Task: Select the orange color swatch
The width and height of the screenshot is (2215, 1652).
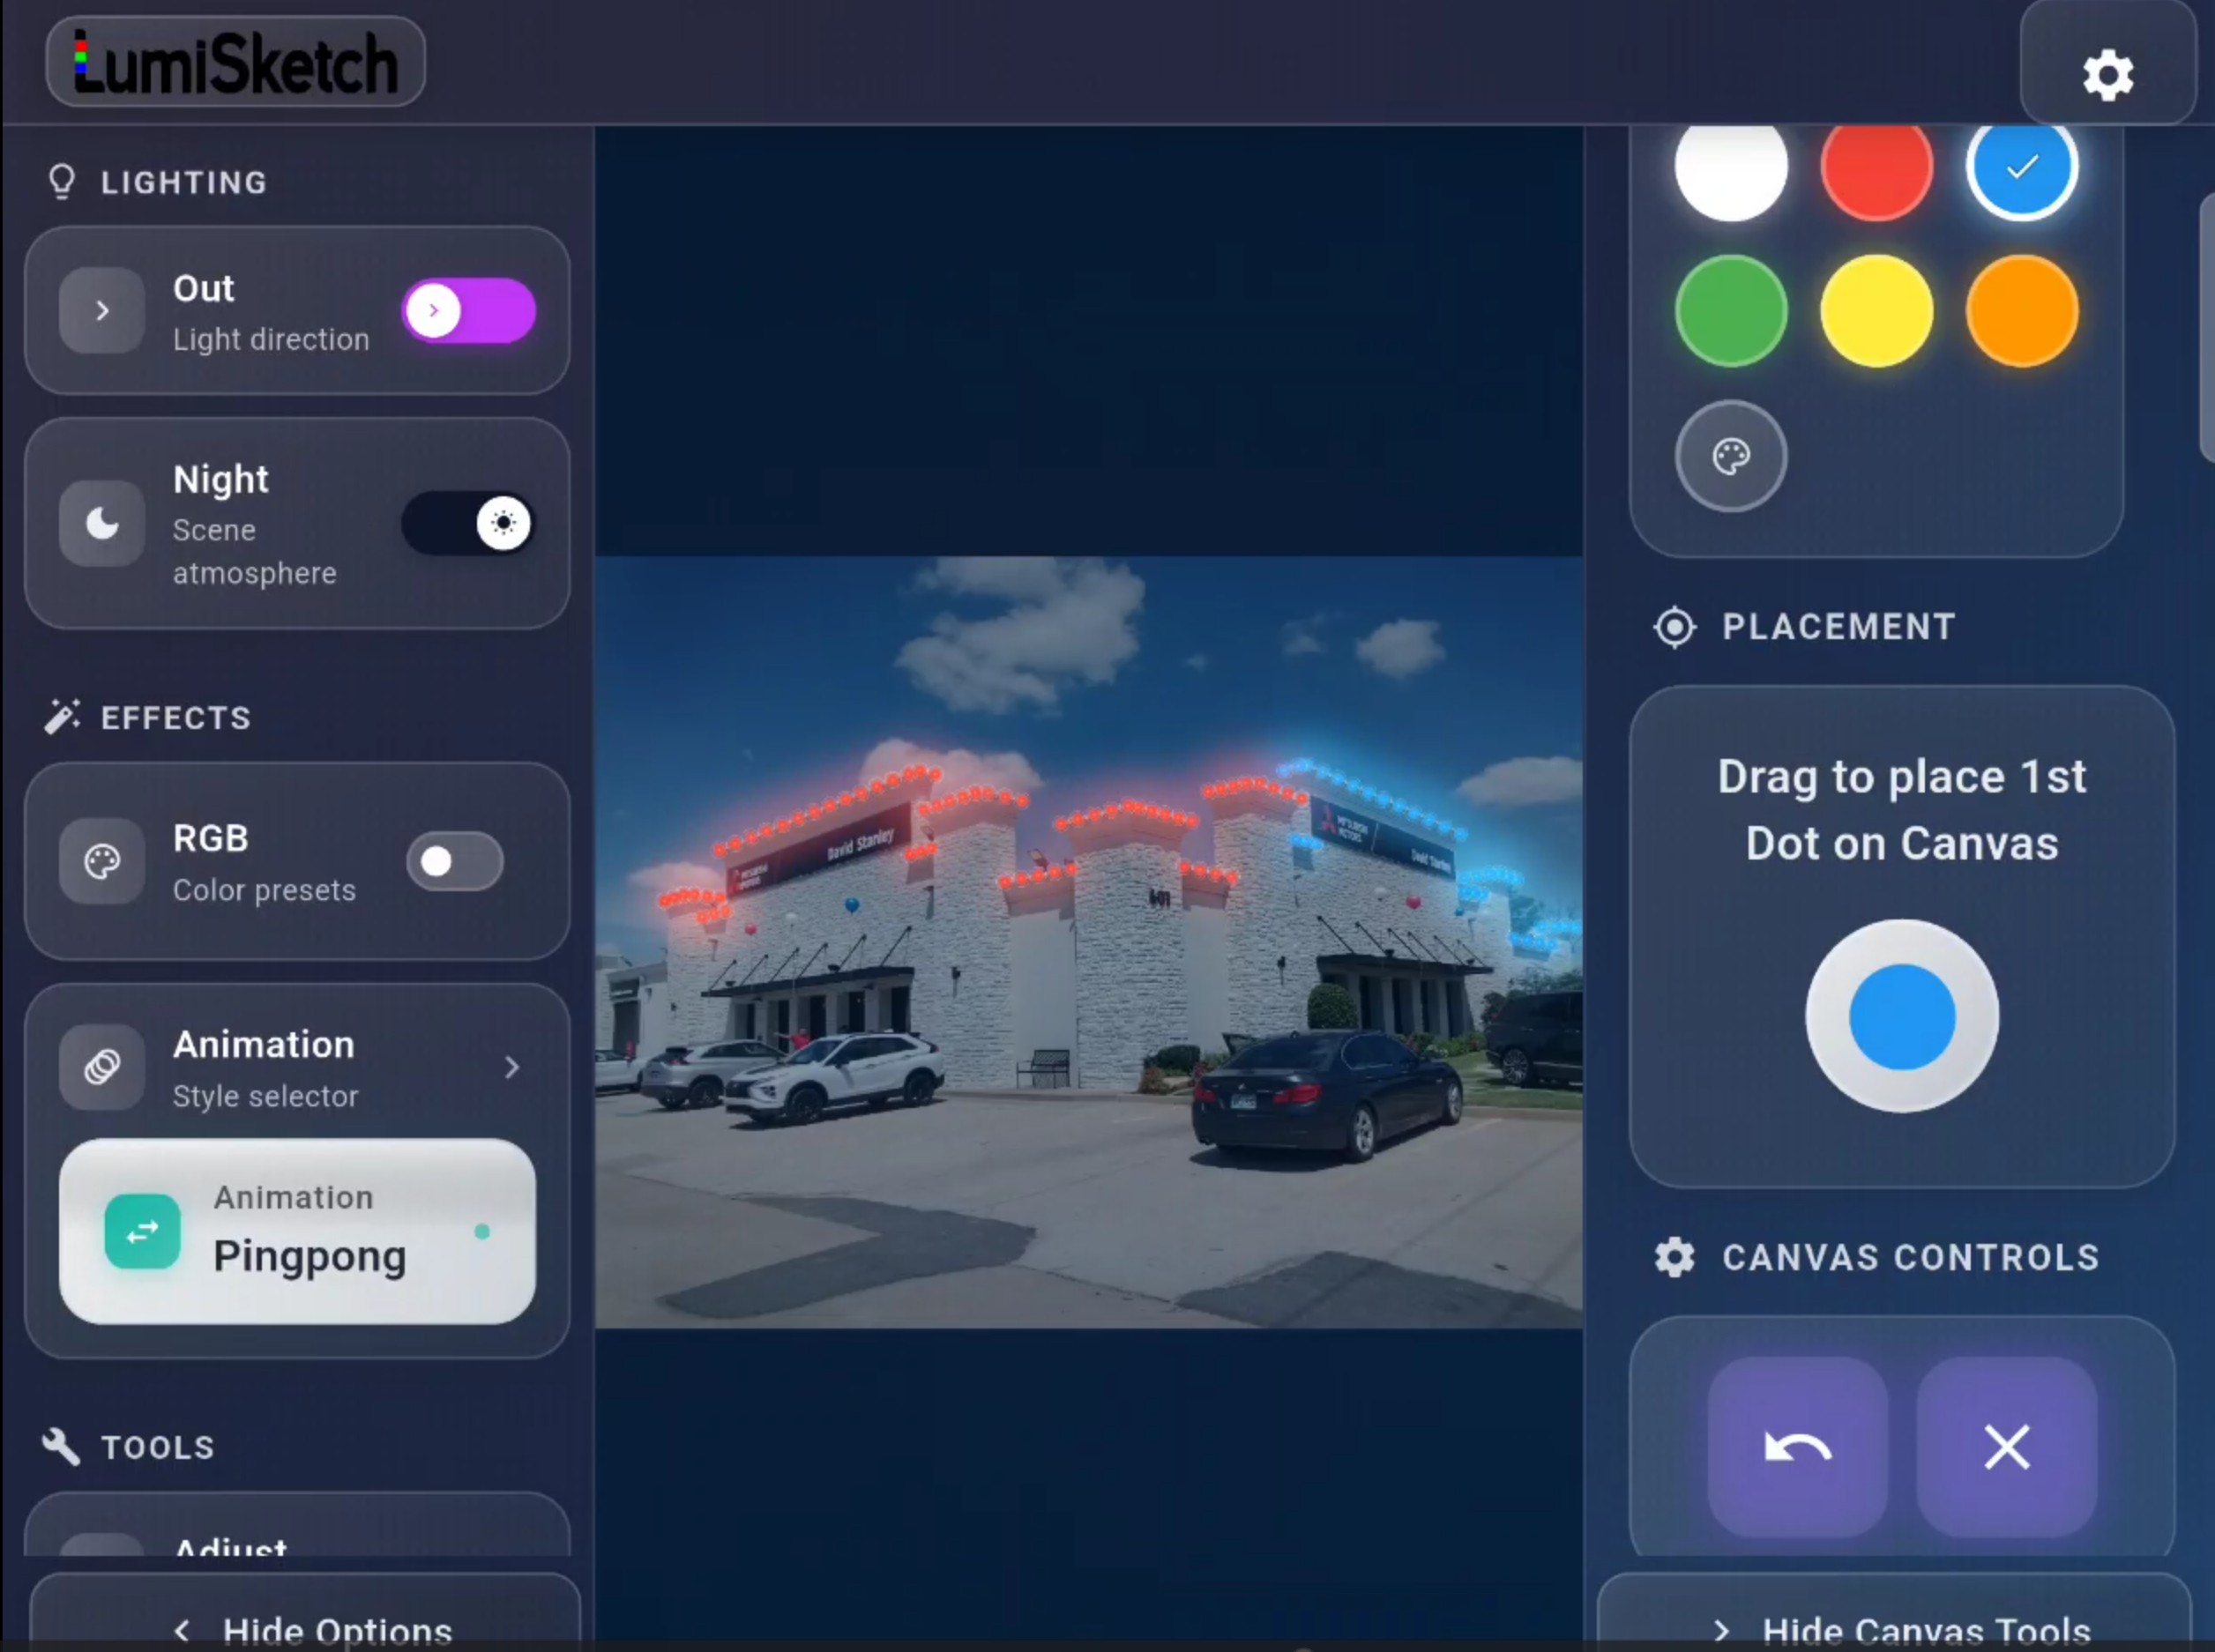Action: [2021, 311]
